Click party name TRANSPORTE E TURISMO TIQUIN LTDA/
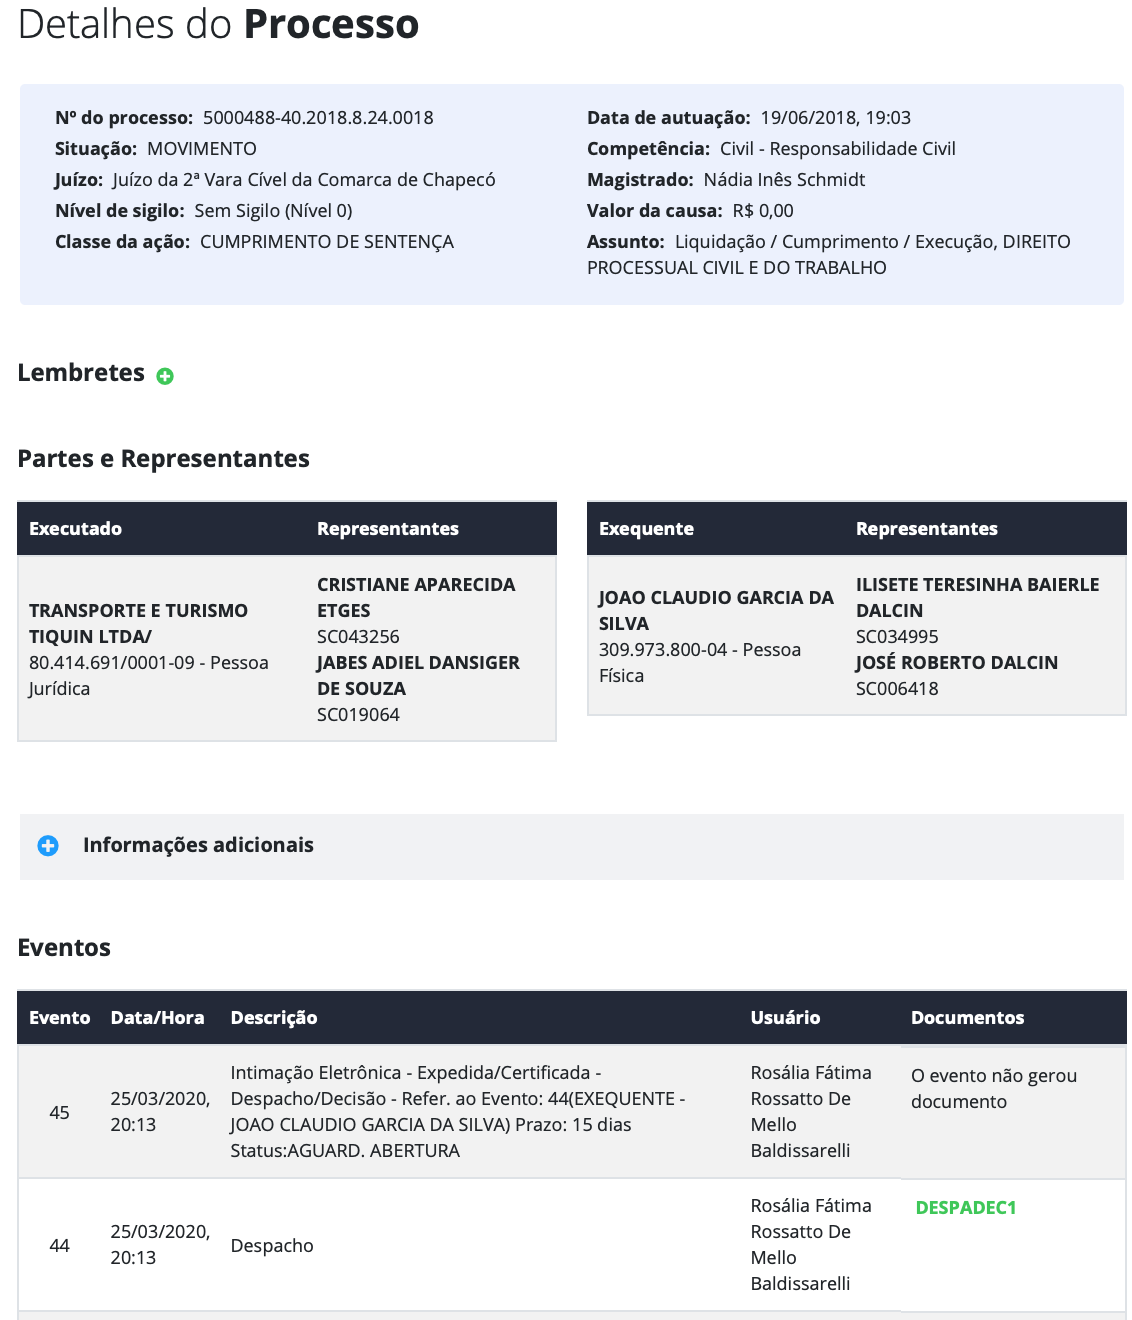1132x1320 pixels. (x=138, y=623)
